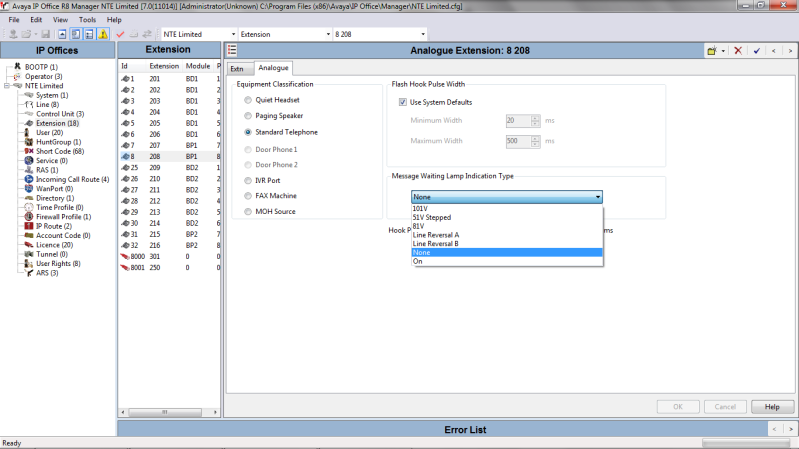Click the open configuration file folder icon
Screen dimensions: 799x449
pos(26,34)
